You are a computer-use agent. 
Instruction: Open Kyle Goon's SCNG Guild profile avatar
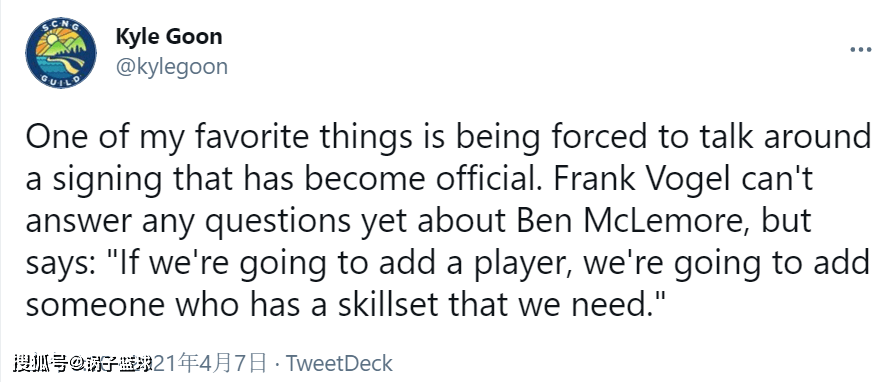pyautogui.click(x=61, y=53)
